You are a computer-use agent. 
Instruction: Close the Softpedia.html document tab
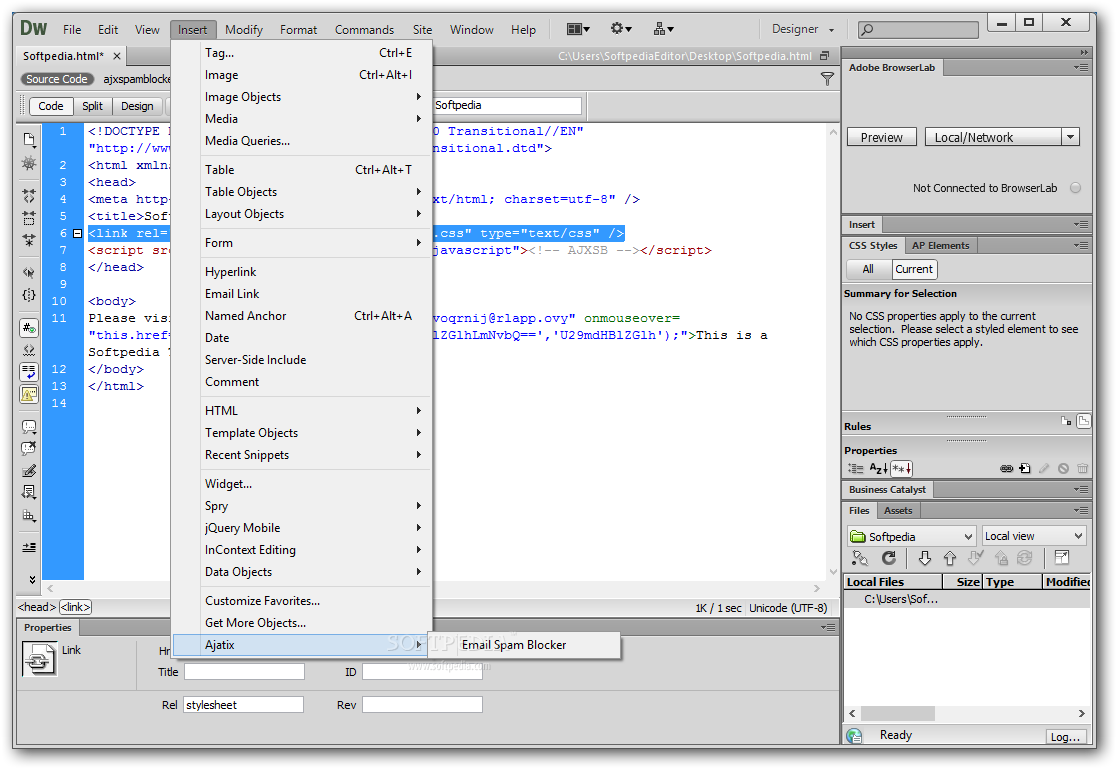tap(117, 56)
